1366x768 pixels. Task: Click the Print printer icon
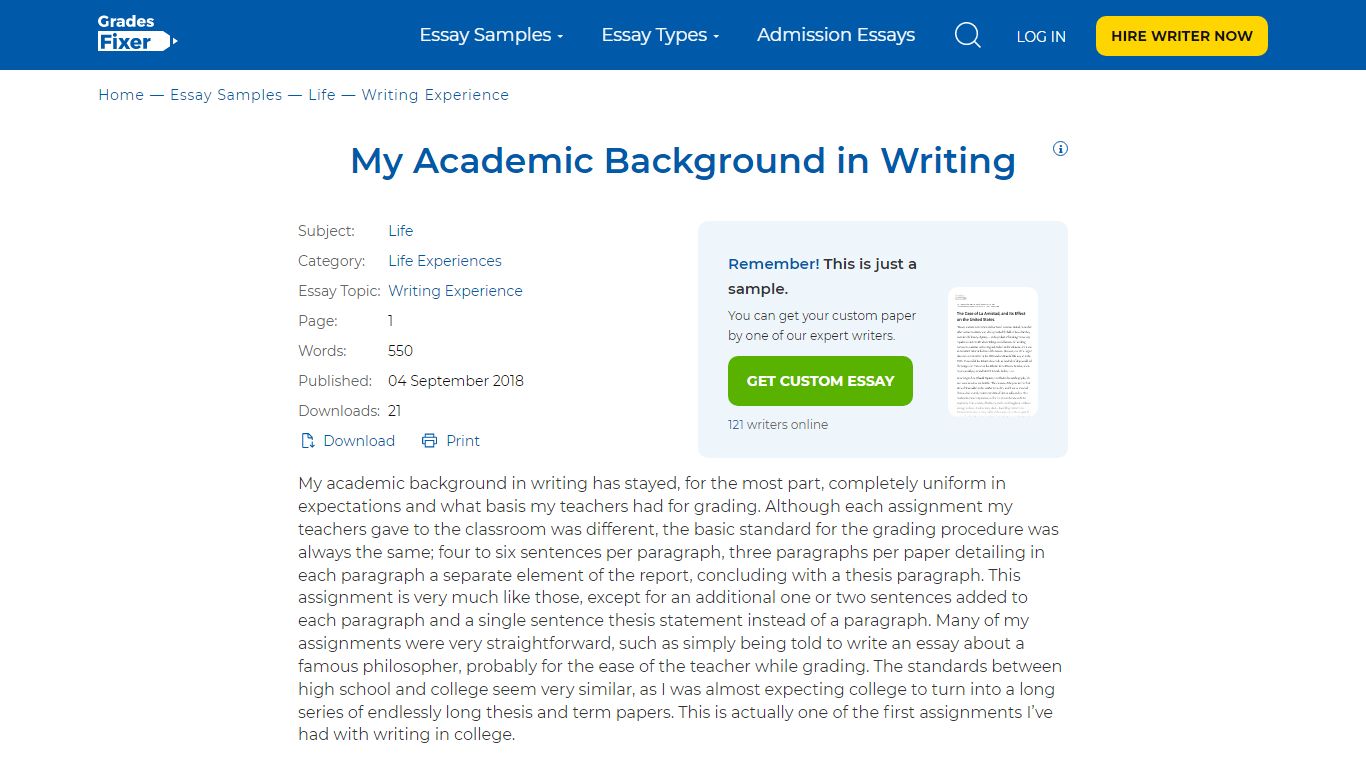[x=430, y=441]
